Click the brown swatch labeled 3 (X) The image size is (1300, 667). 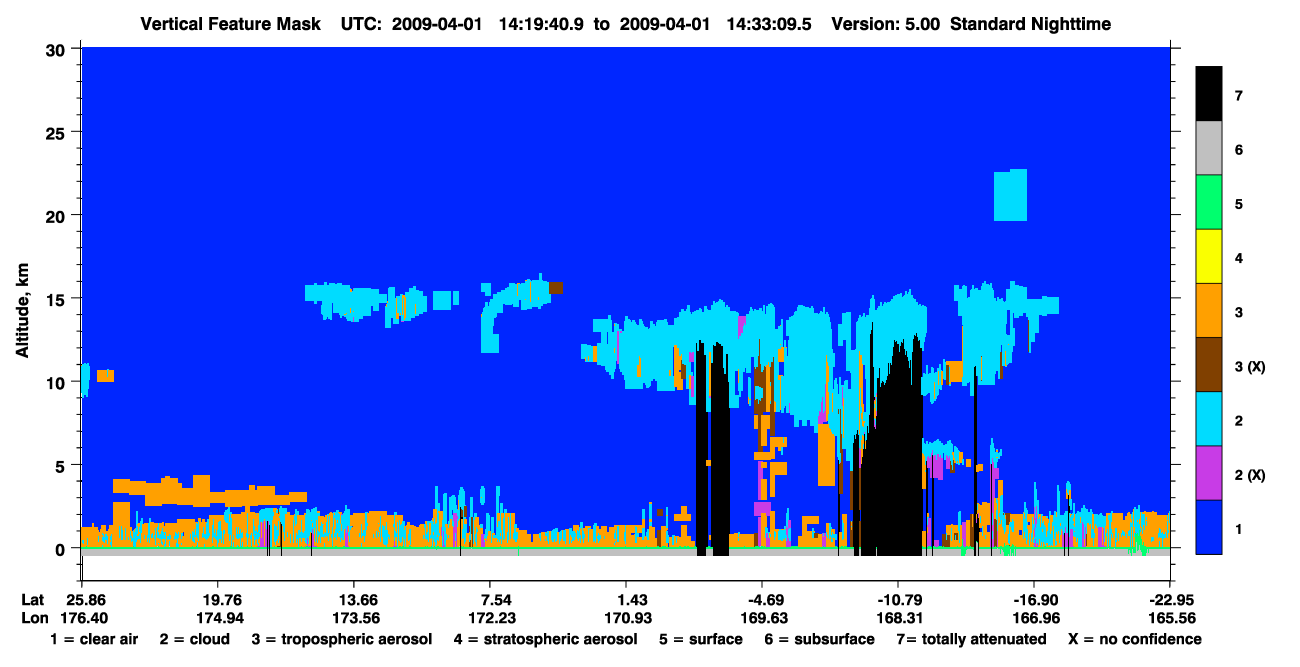coord(1209,365)
